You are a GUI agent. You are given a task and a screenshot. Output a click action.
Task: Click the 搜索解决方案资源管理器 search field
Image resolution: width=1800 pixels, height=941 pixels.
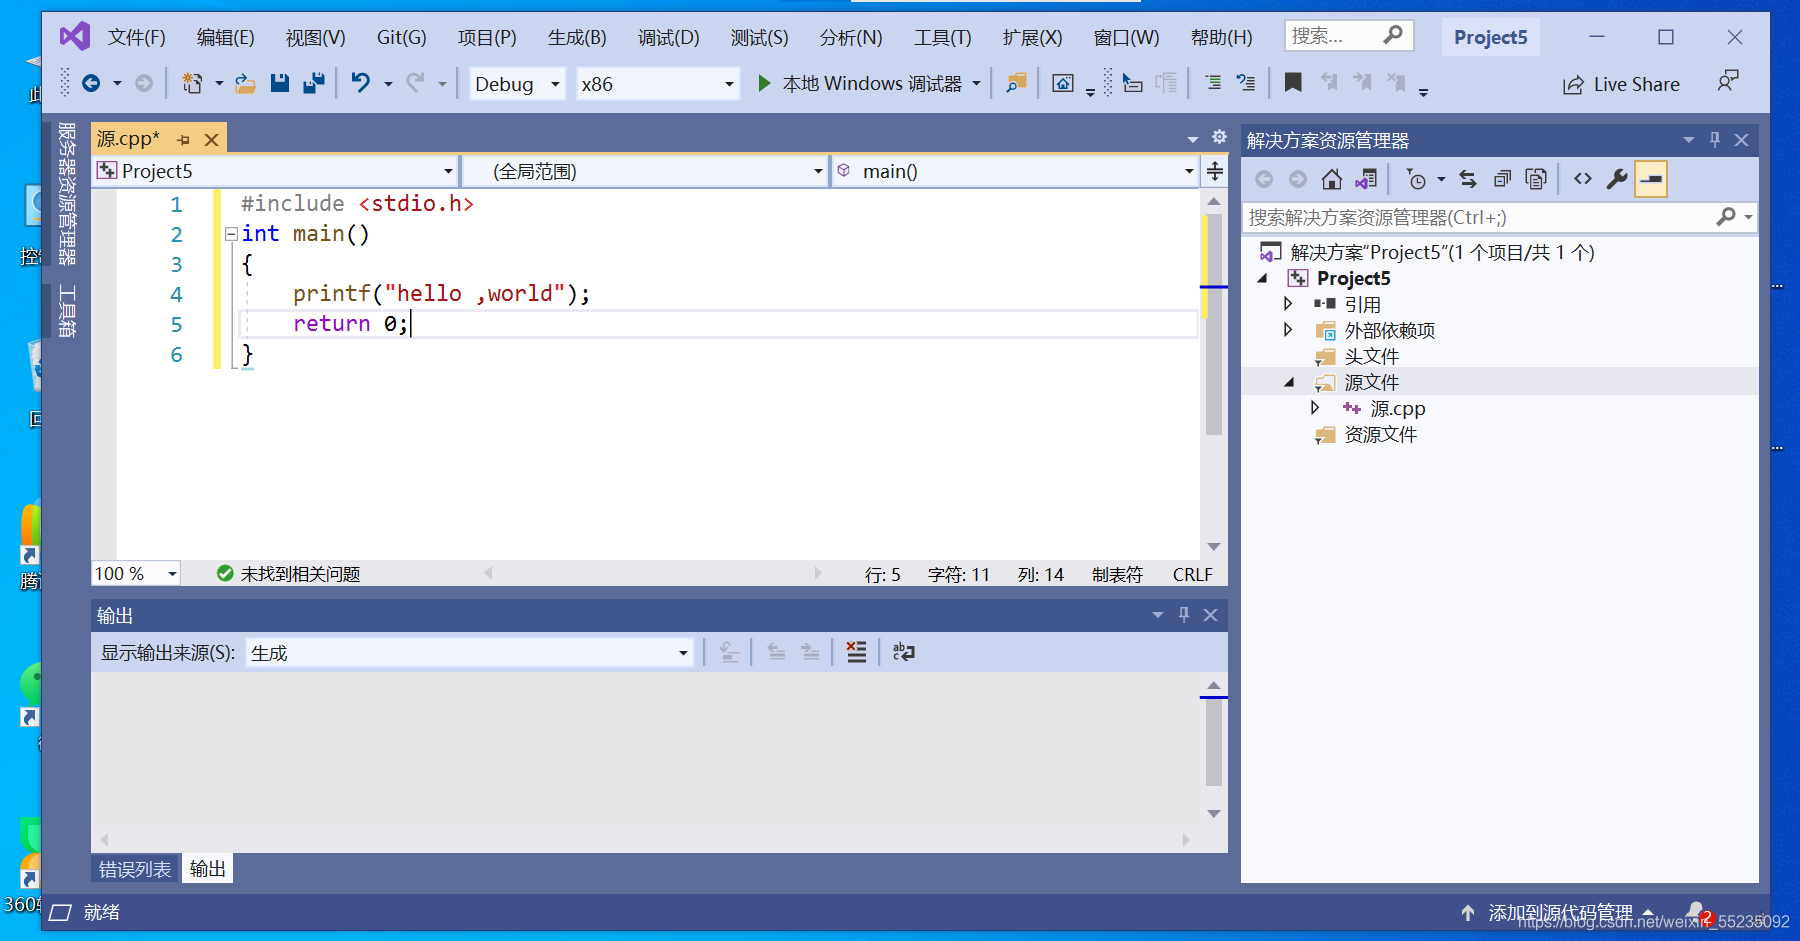1498,217
